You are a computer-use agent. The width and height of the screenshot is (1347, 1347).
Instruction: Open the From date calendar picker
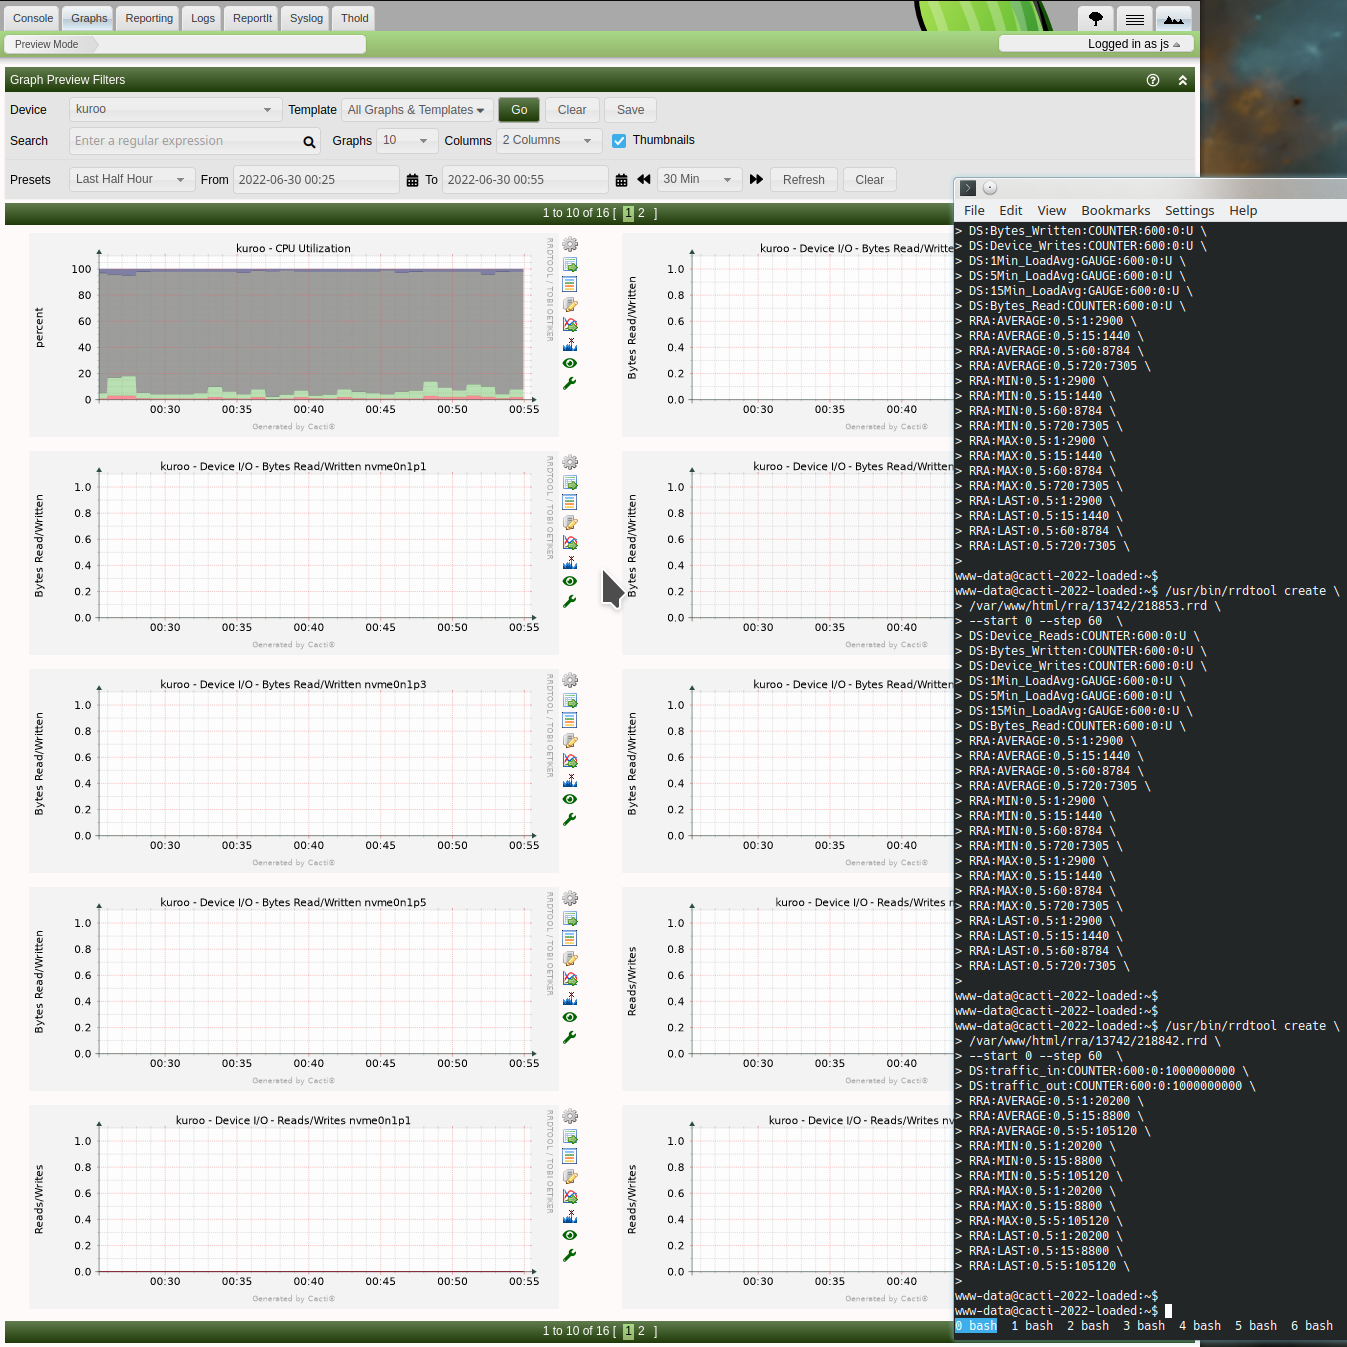[412, 180]
